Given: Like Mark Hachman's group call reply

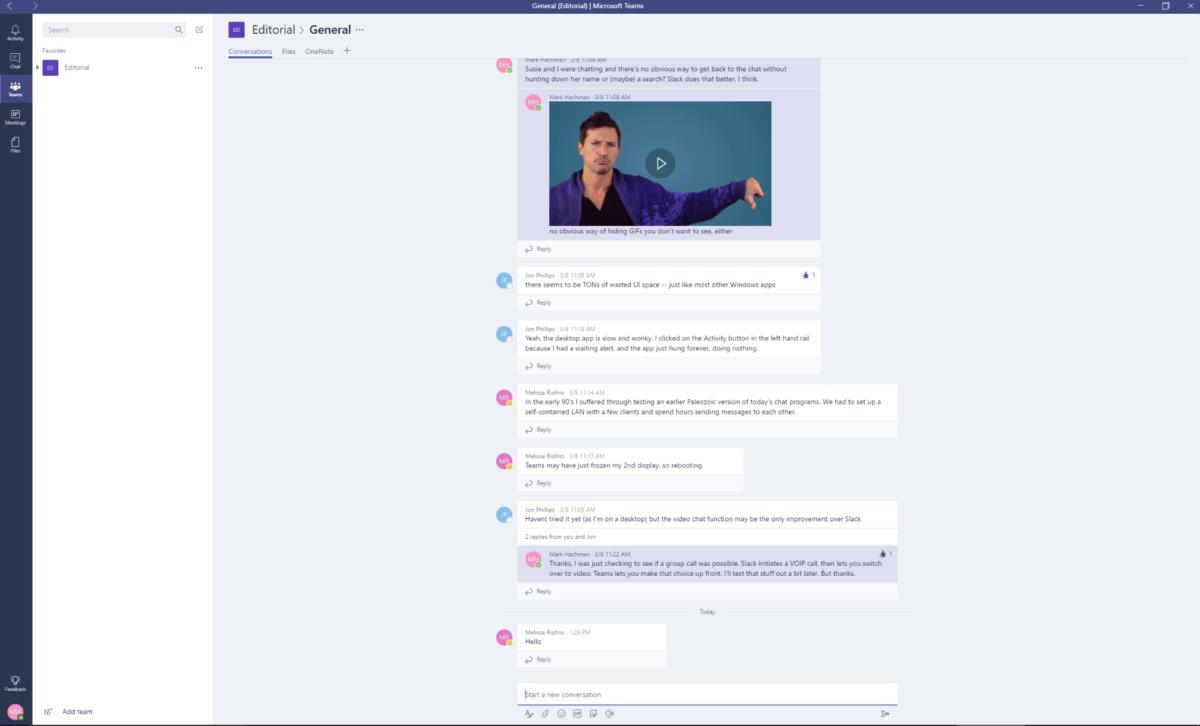Looking at the screenshot, I should (883, 553).
